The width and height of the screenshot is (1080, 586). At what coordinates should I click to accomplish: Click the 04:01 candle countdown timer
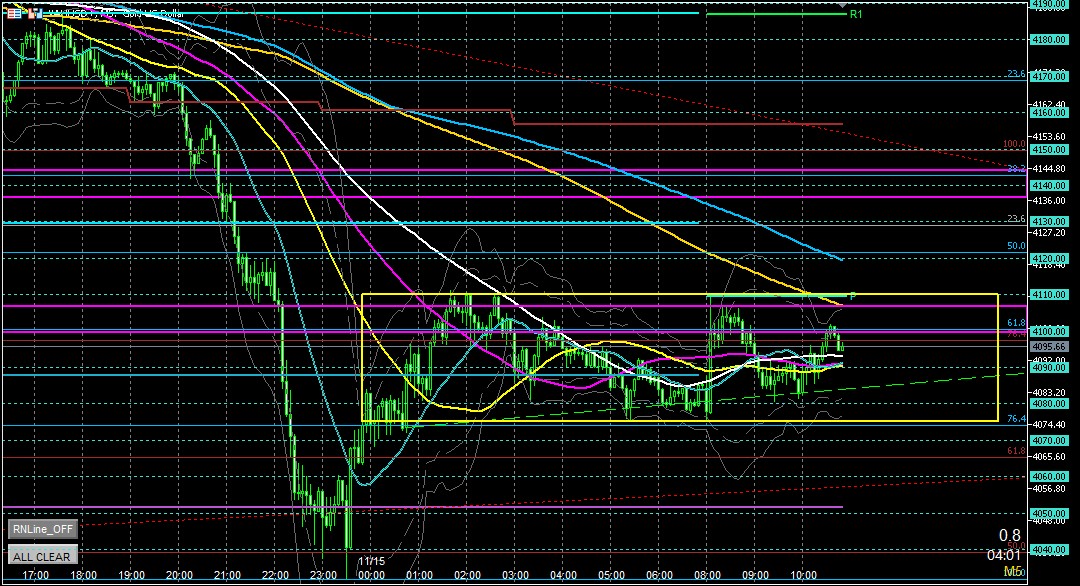pyautogui.click(x=1004, y=553)
